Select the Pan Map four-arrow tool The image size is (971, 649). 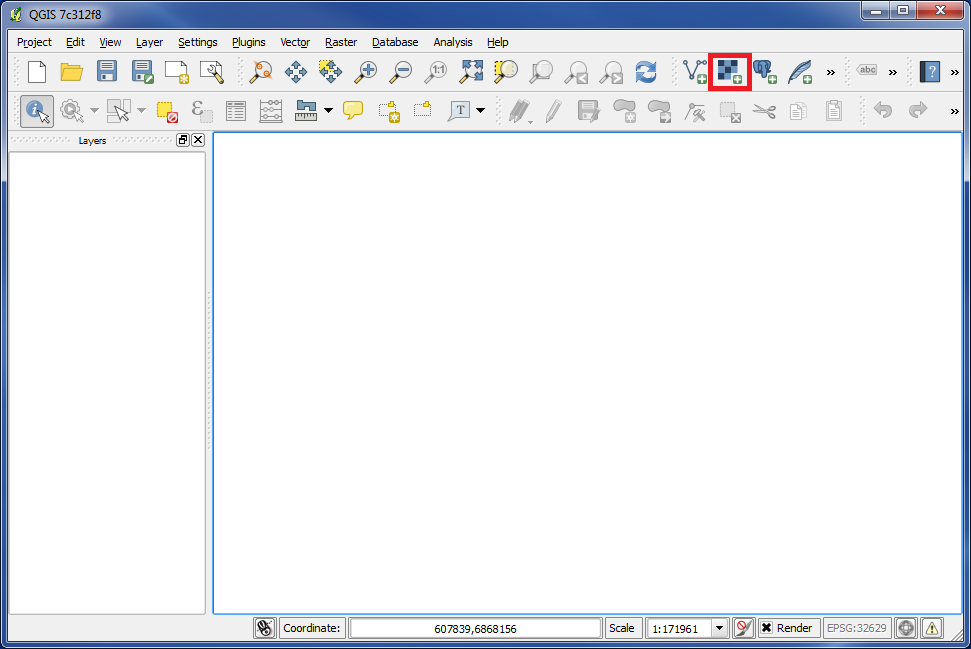tap(295, 72)
